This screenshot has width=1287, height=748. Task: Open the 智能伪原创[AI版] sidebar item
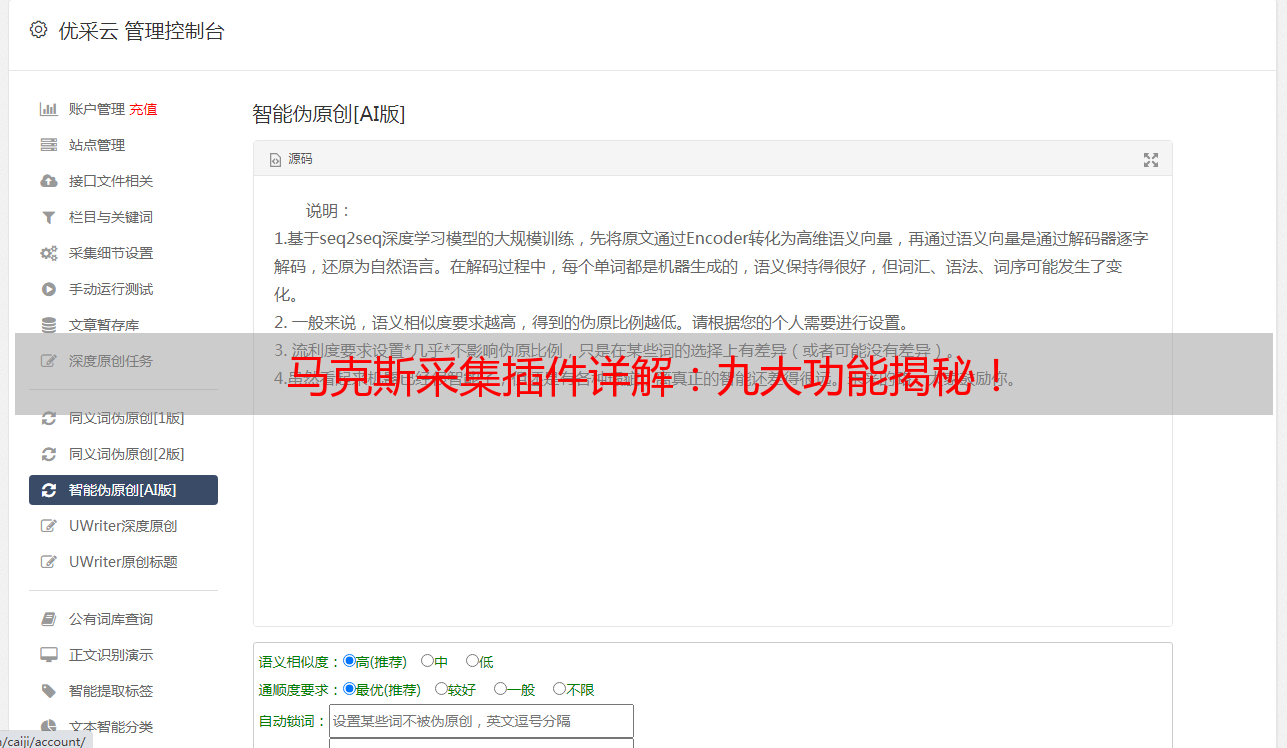pyautogui.click(x=123, y=490)
